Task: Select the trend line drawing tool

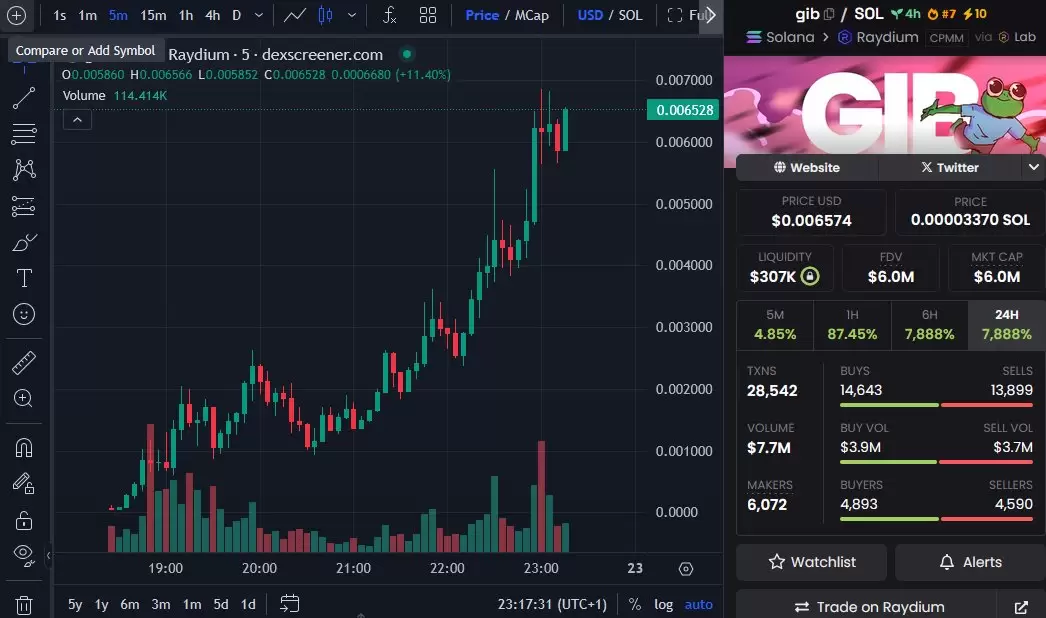Action: 24,98
